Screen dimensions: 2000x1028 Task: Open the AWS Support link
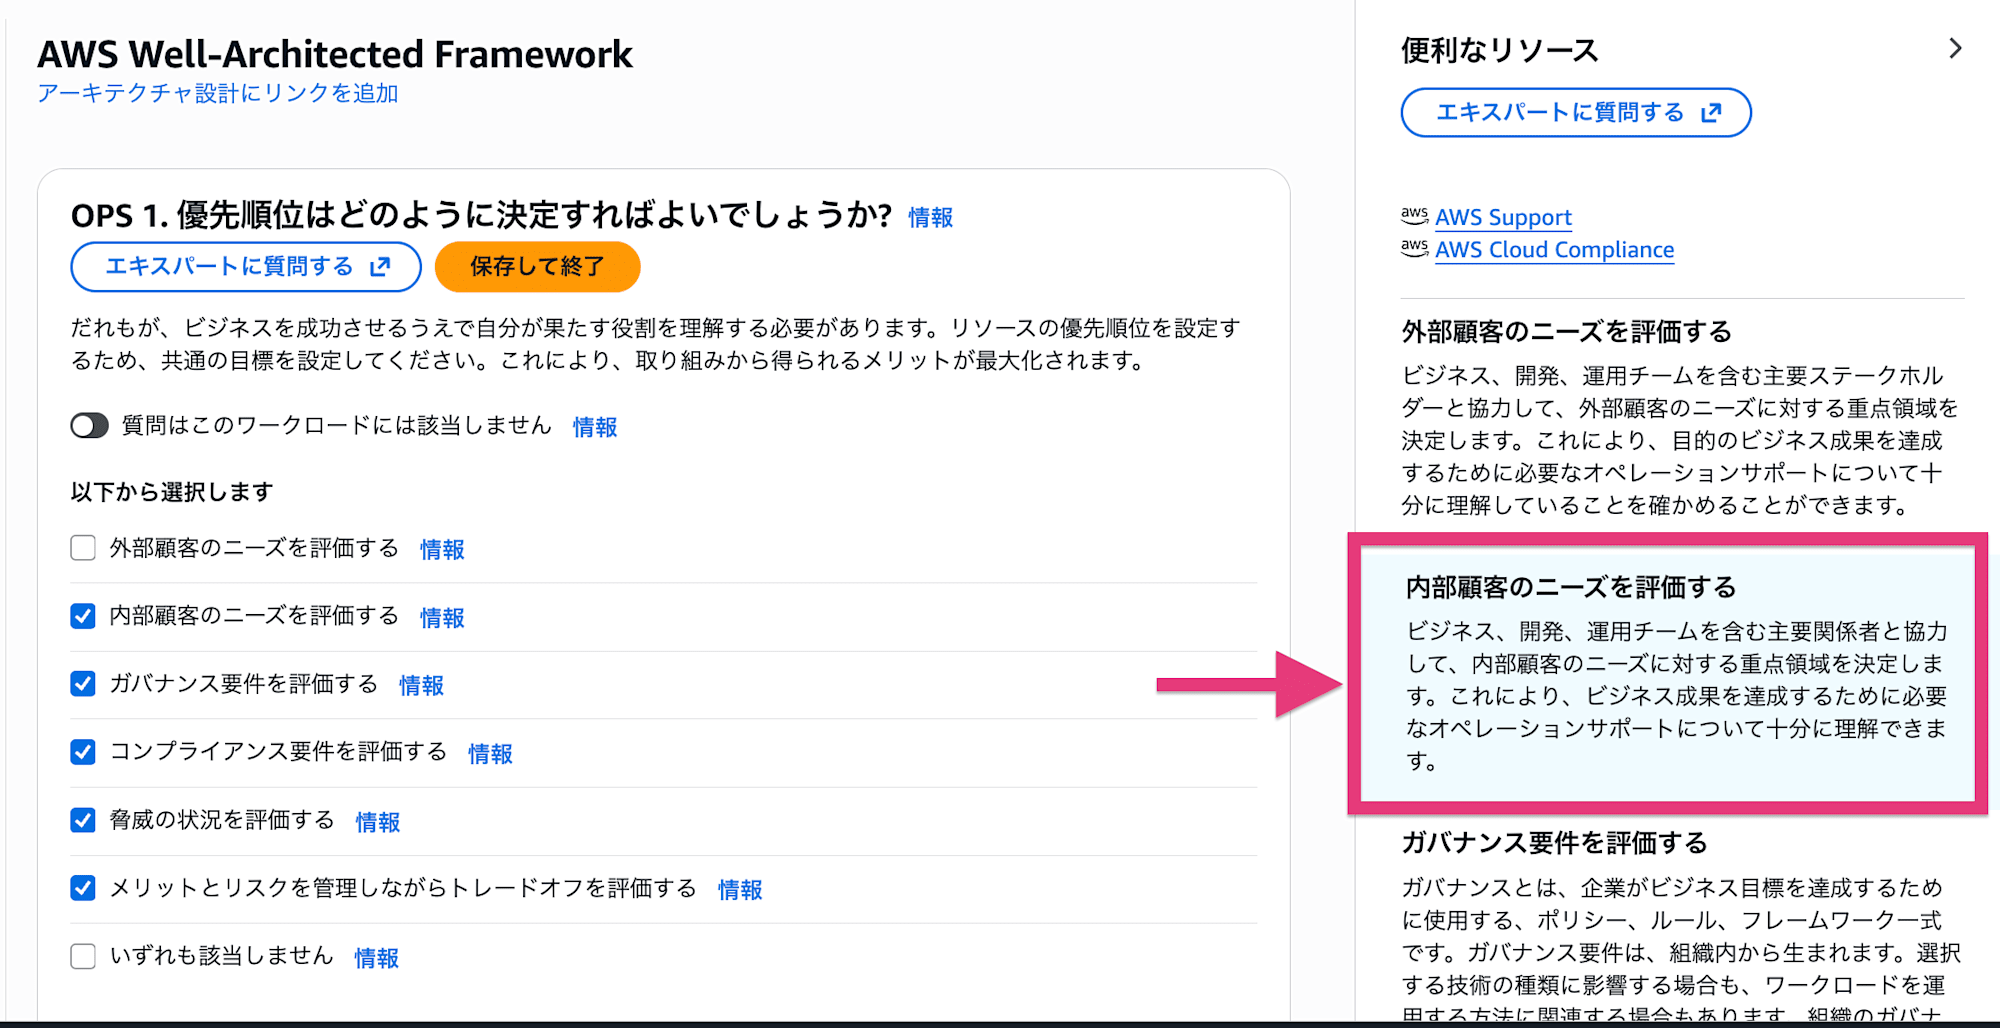1503,217
